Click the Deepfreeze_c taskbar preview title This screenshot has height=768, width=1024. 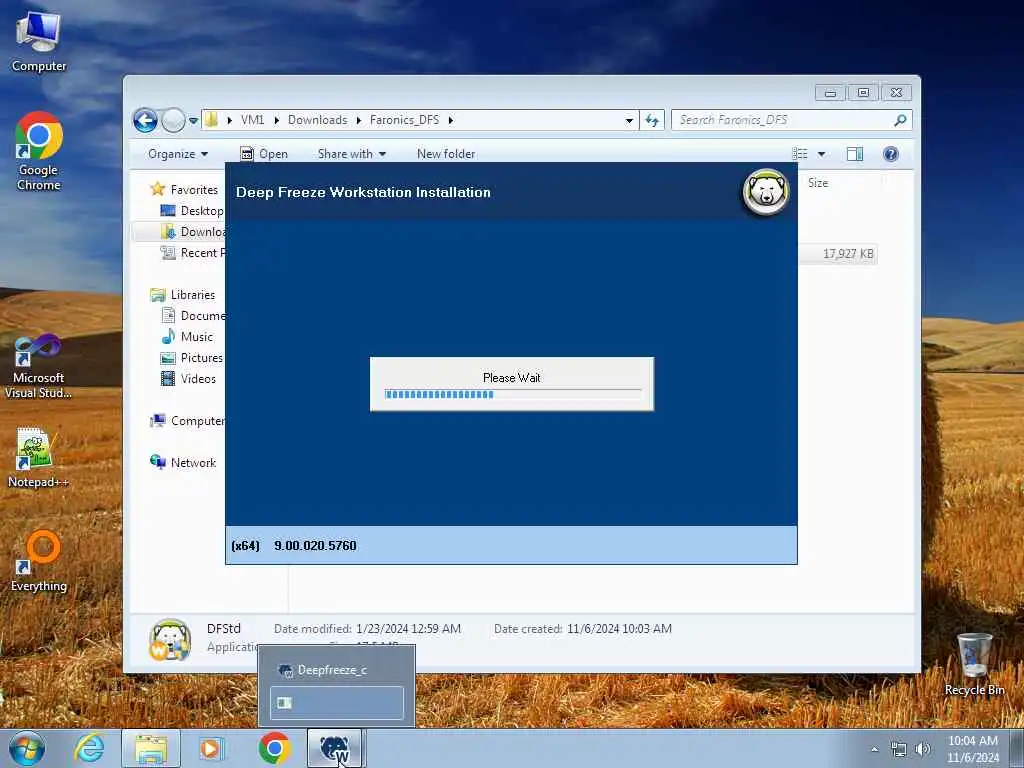(x=332, y=670)
